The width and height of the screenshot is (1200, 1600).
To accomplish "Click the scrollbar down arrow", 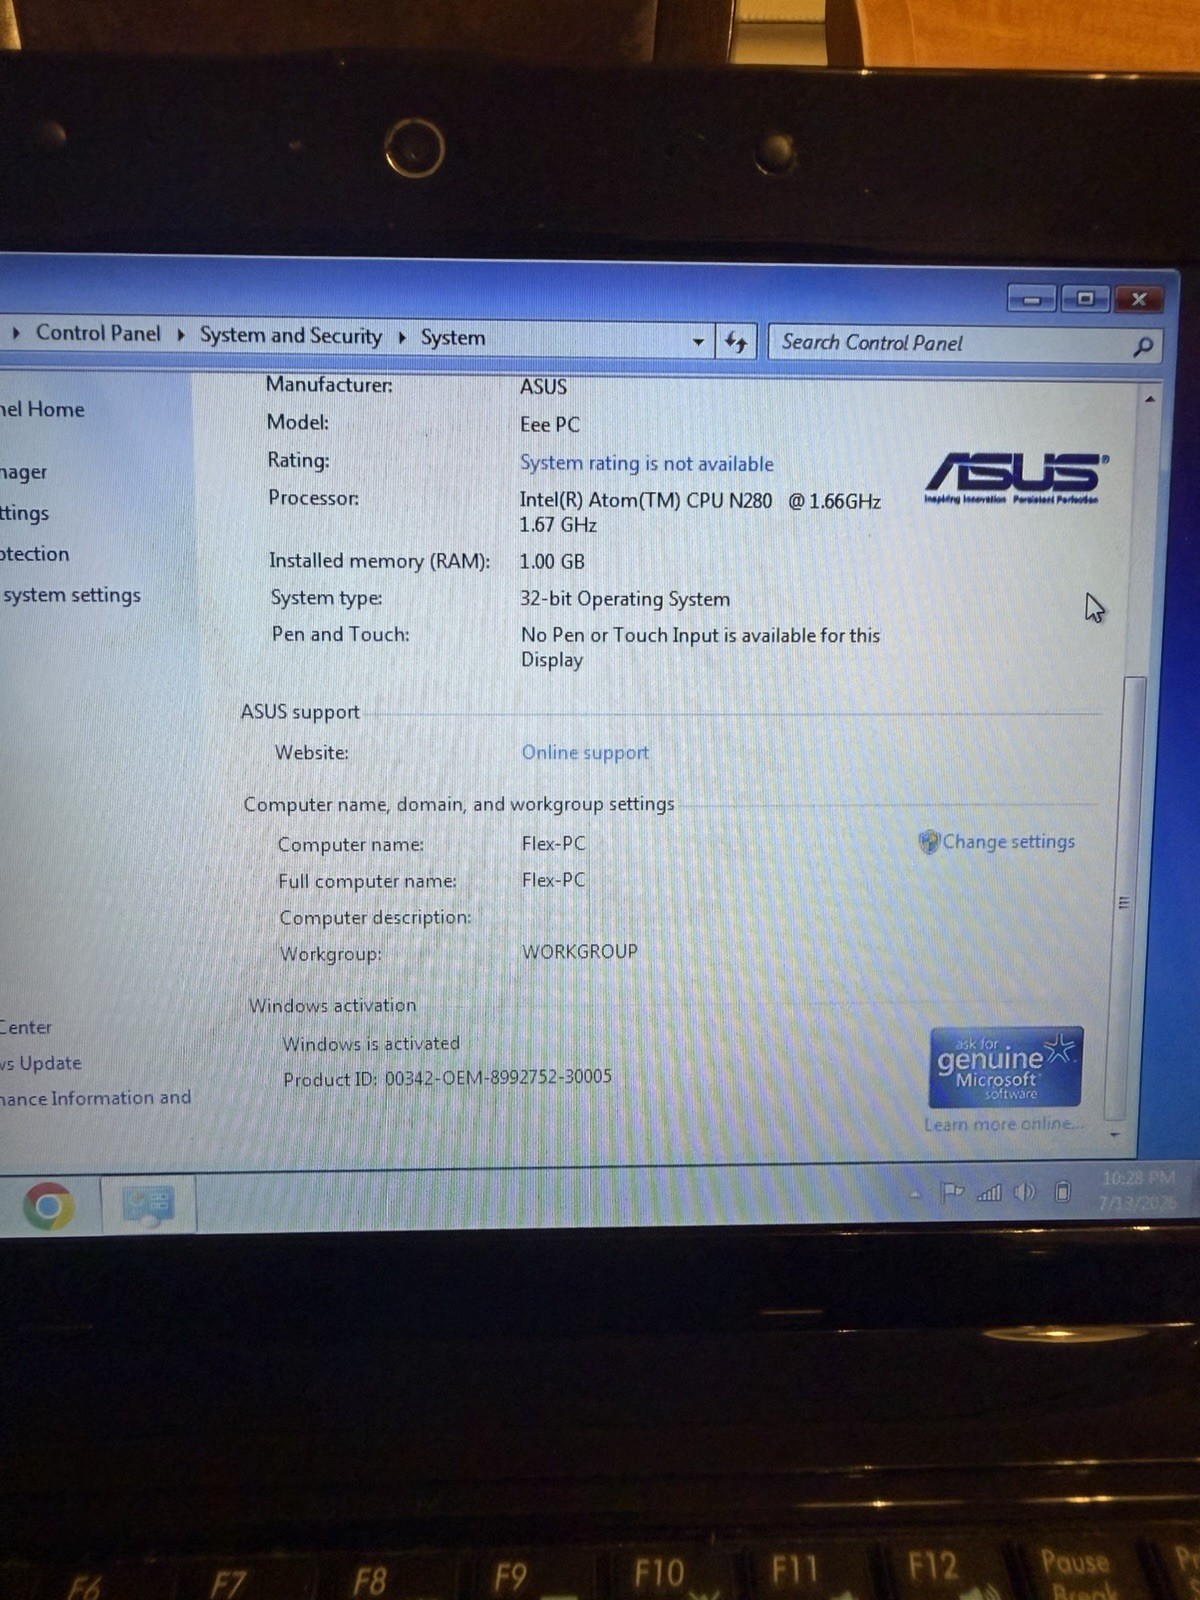I will tap(1115, 1136).
